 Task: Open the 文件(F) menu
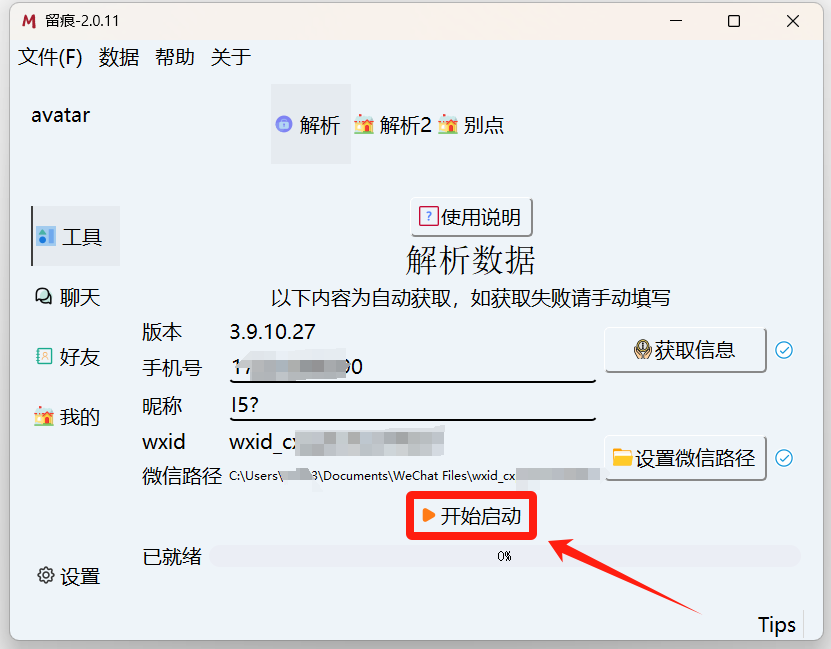50,57
